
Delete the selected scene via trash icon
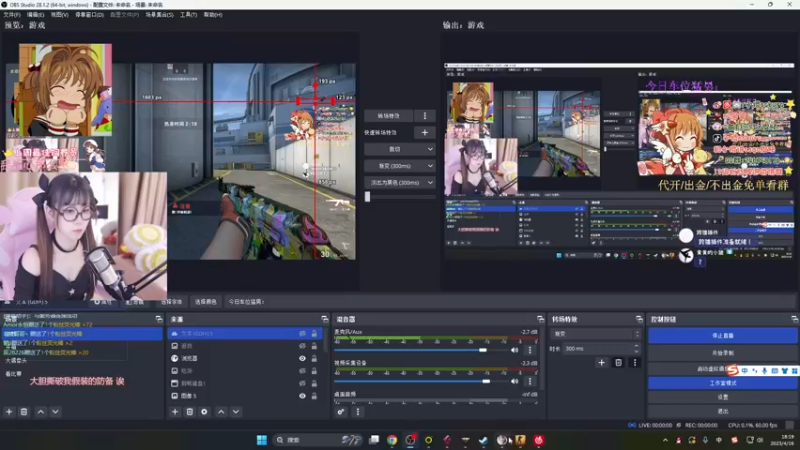pyautogui.click(x=24, y=412)
